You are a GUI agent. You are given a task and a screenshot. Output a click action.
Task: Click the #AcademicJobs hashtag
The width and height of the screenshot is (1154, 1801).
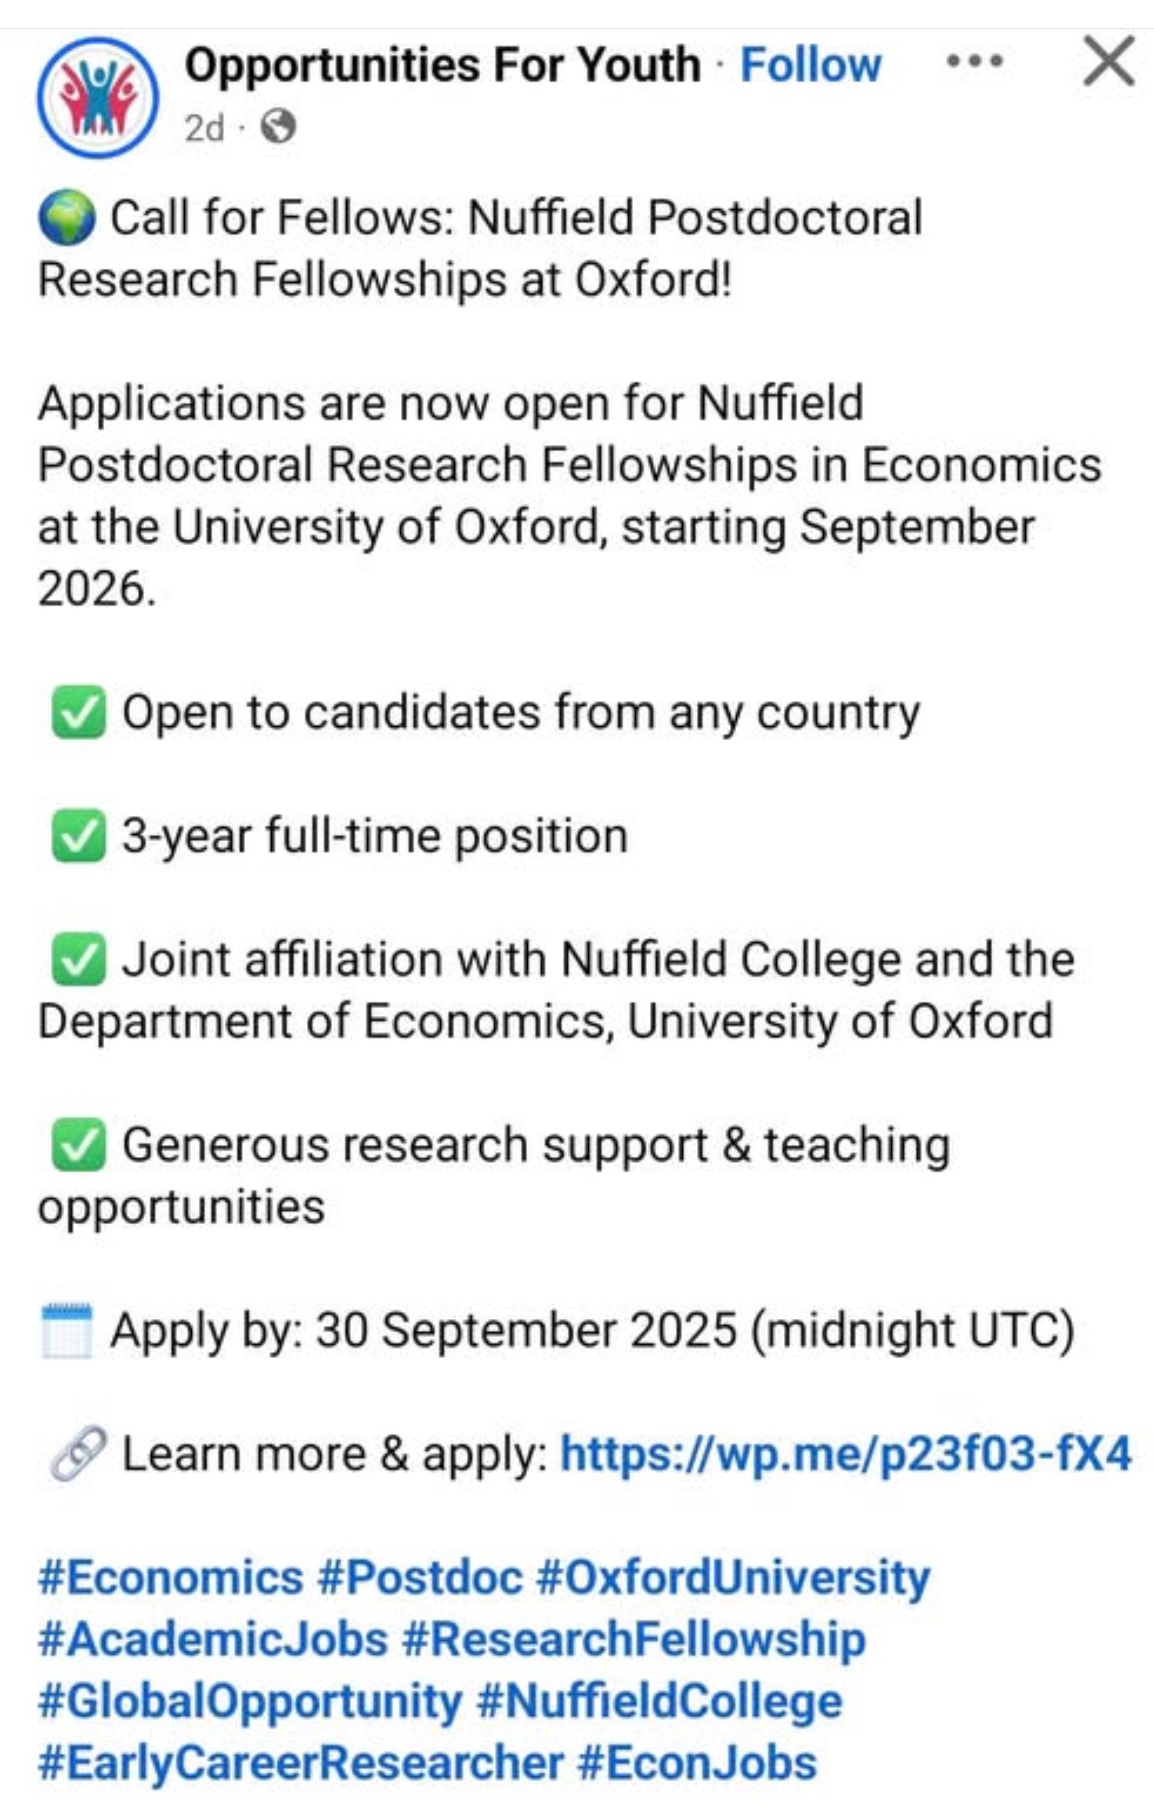pos(212,1639)
